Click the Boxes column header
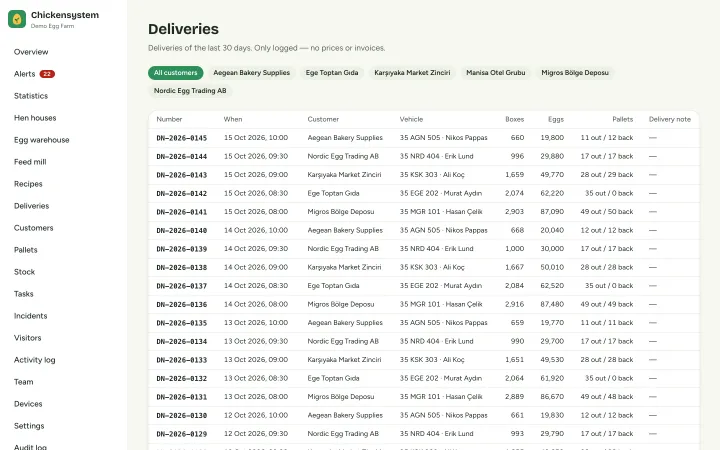This screenshot has width=720, height=450. click(515, 119)
